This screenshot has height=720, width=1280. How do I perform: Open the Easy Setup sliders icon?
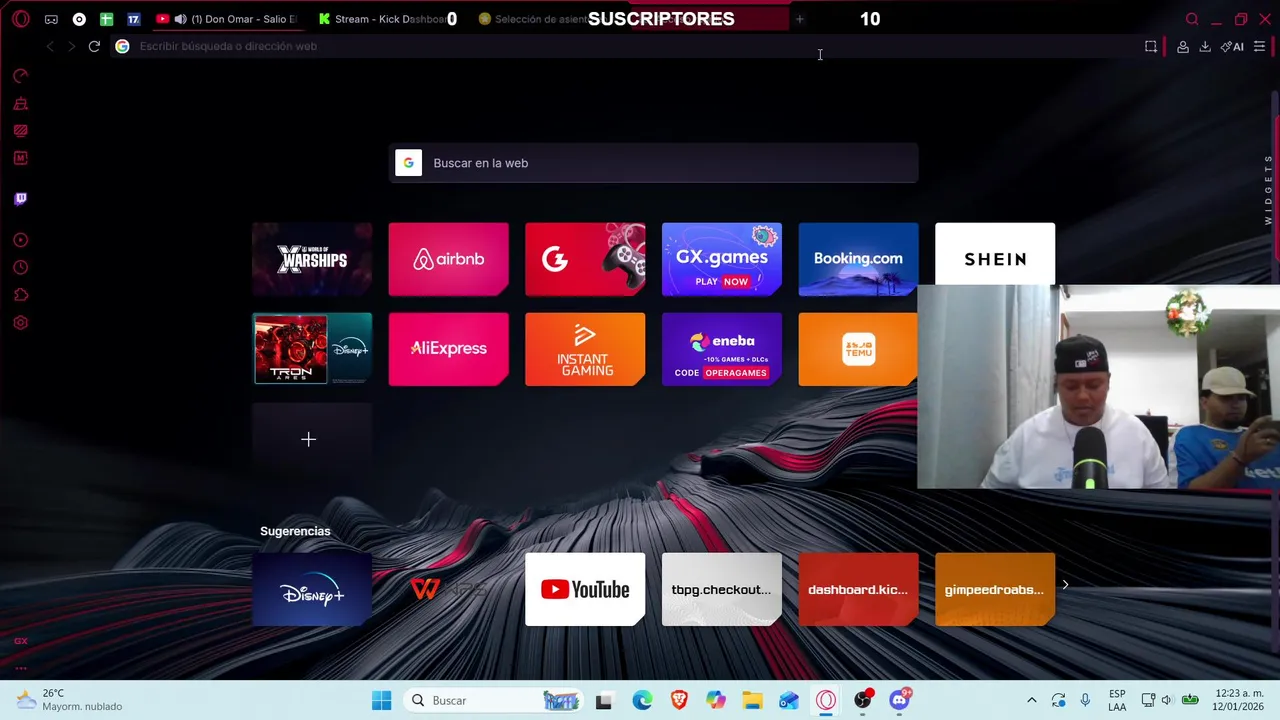(1260, 46)
